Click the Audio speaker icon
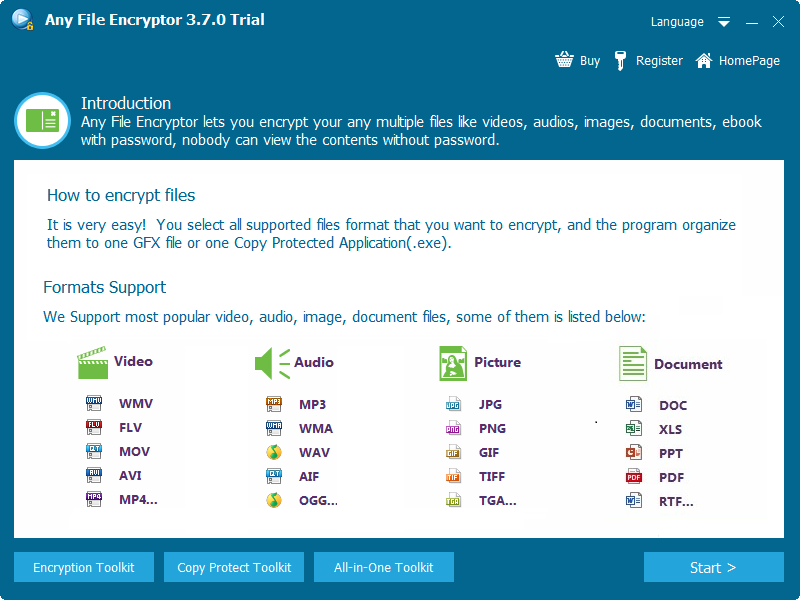800x600 pixels. coord(272,363)
